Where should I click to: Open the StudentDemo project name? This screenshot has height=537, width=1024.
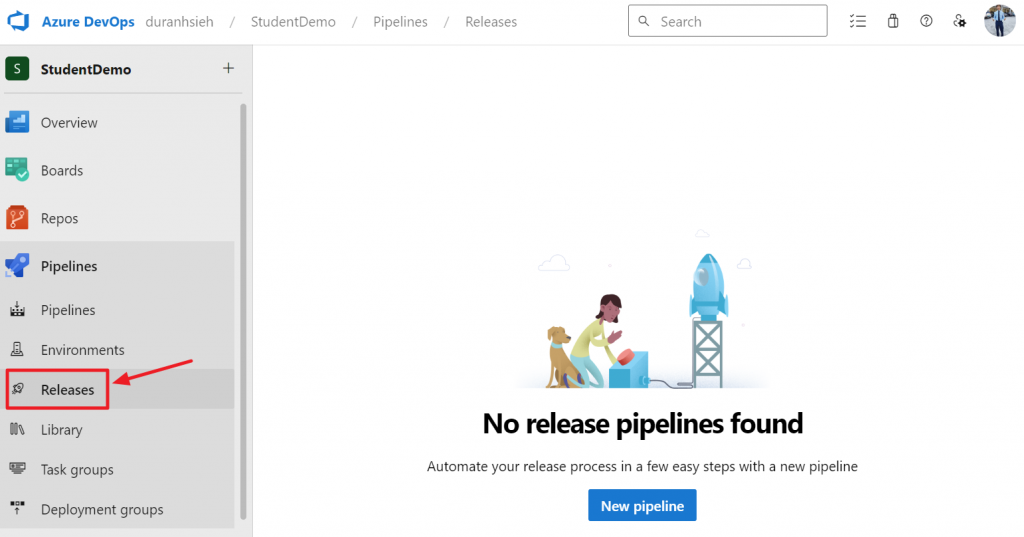coord(86,69)
